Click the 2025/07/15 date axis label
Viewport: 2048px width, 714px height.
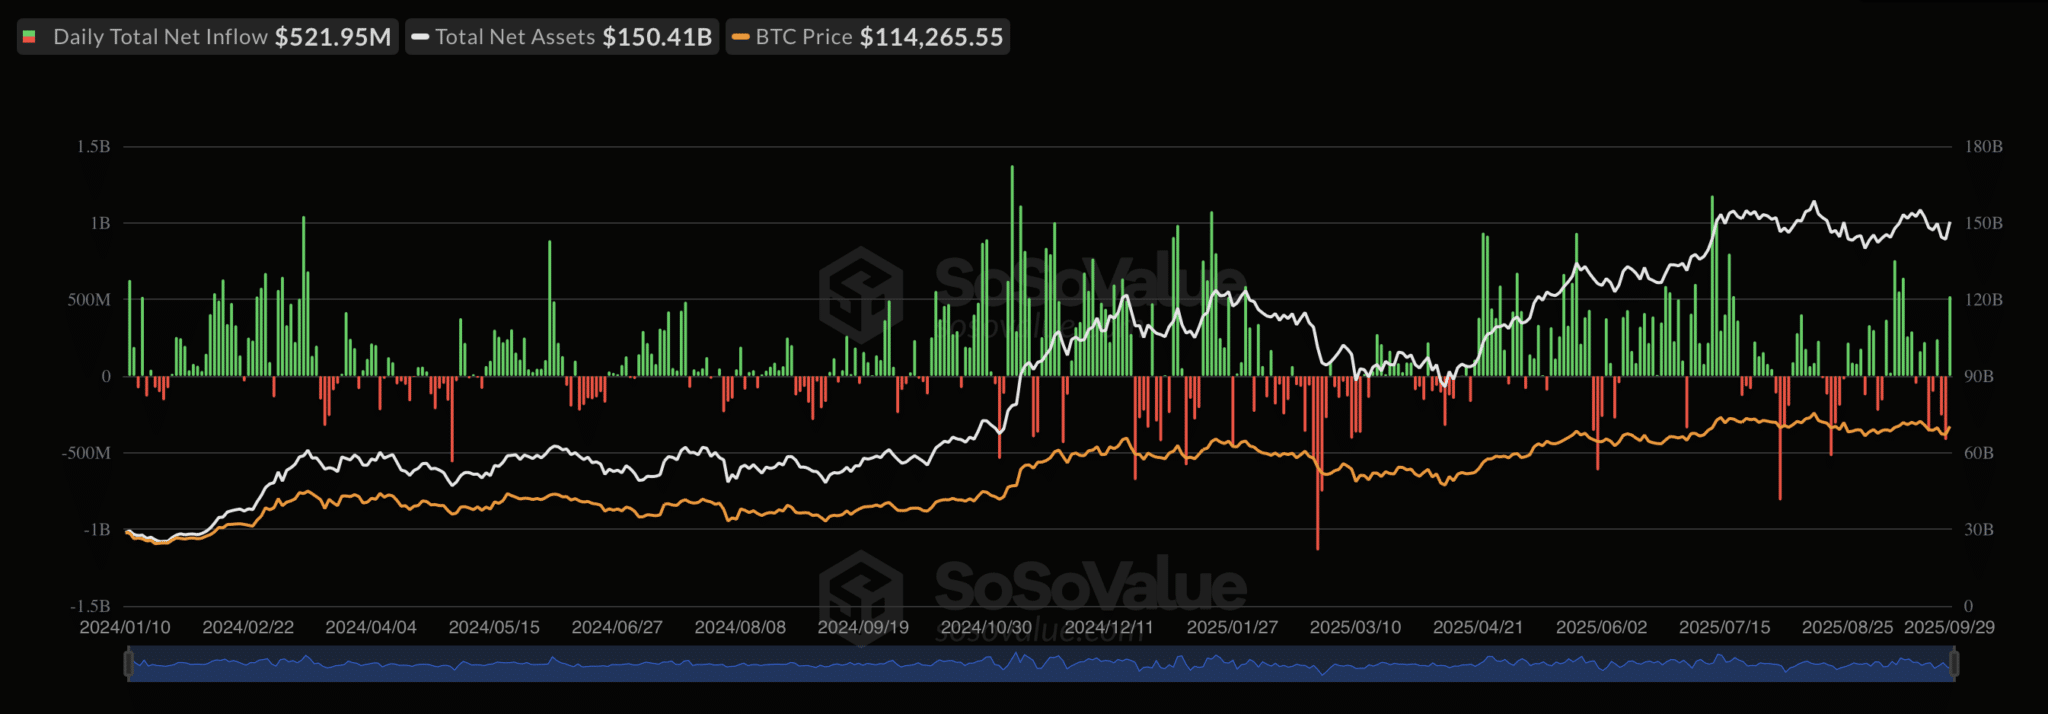[x=1724, y=627]
